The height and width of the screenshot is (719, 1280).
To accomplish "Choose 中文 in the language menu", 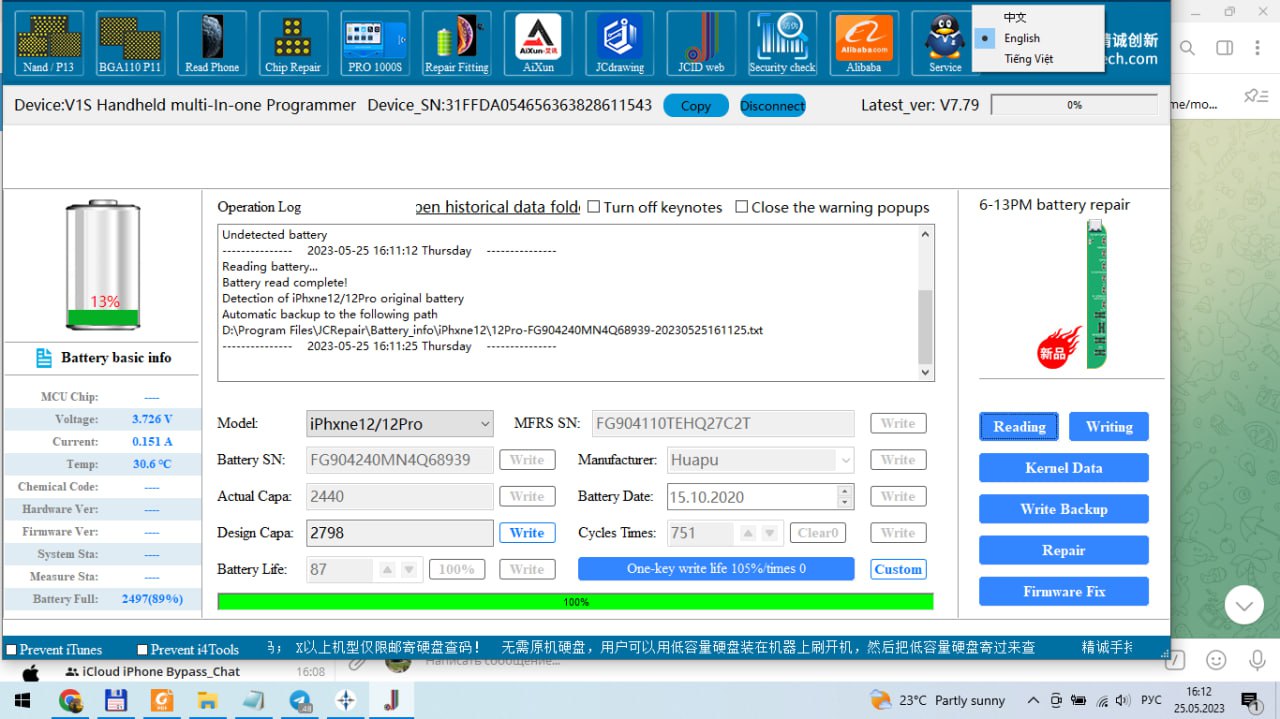I will [1015, 17].
